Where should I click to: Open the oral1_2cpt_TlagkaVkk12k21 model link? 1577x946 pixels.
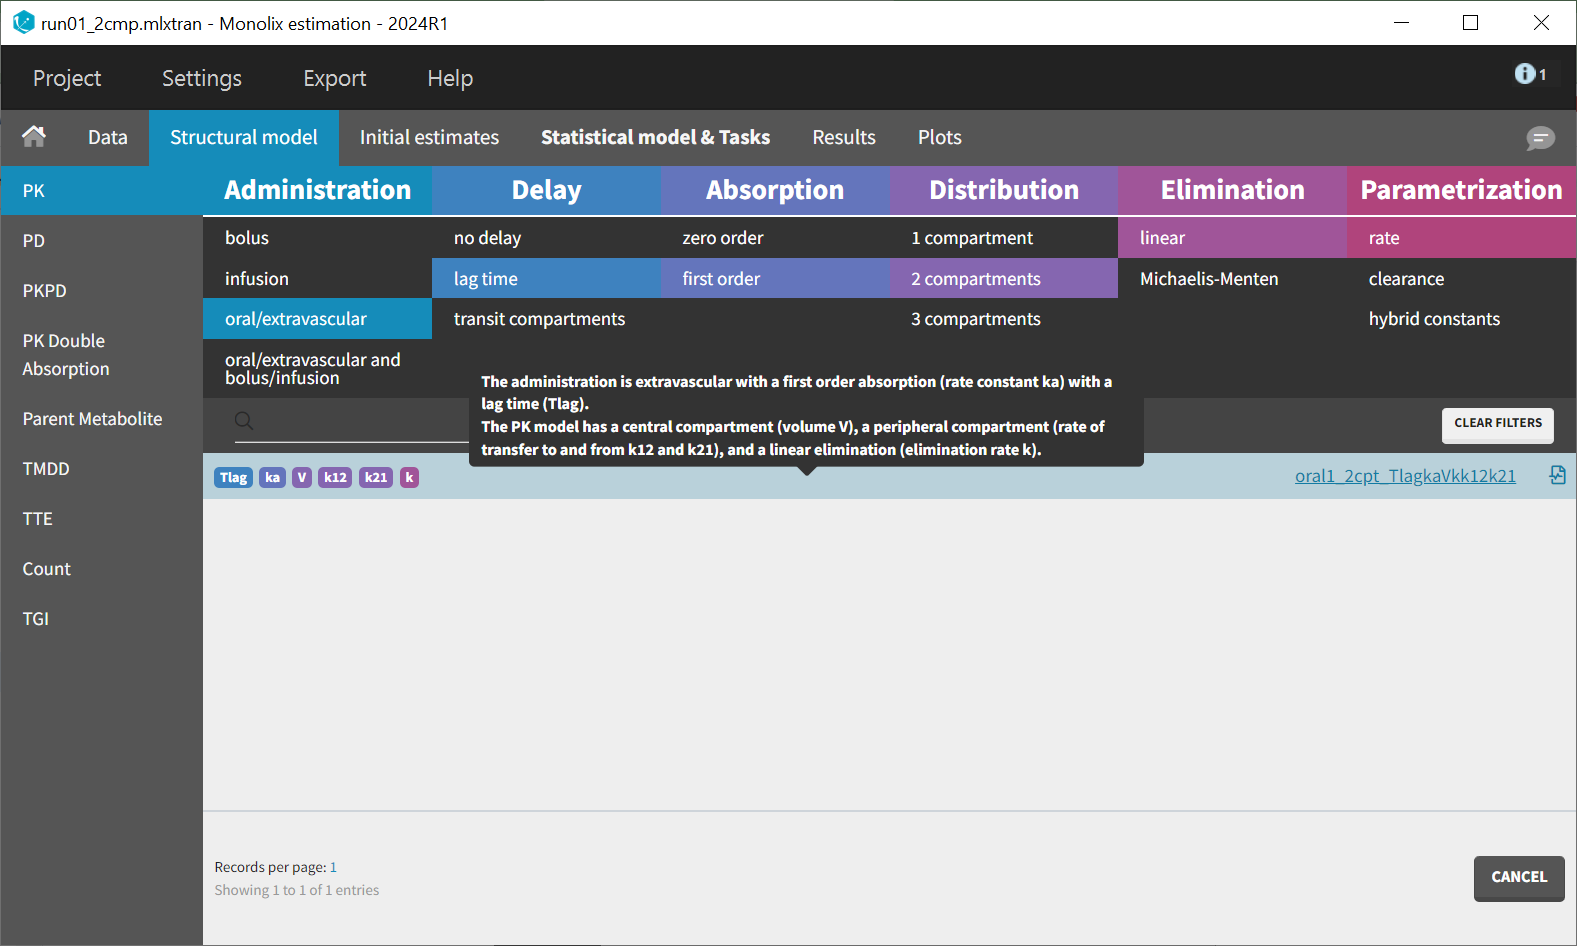[x=1404, y=476]
